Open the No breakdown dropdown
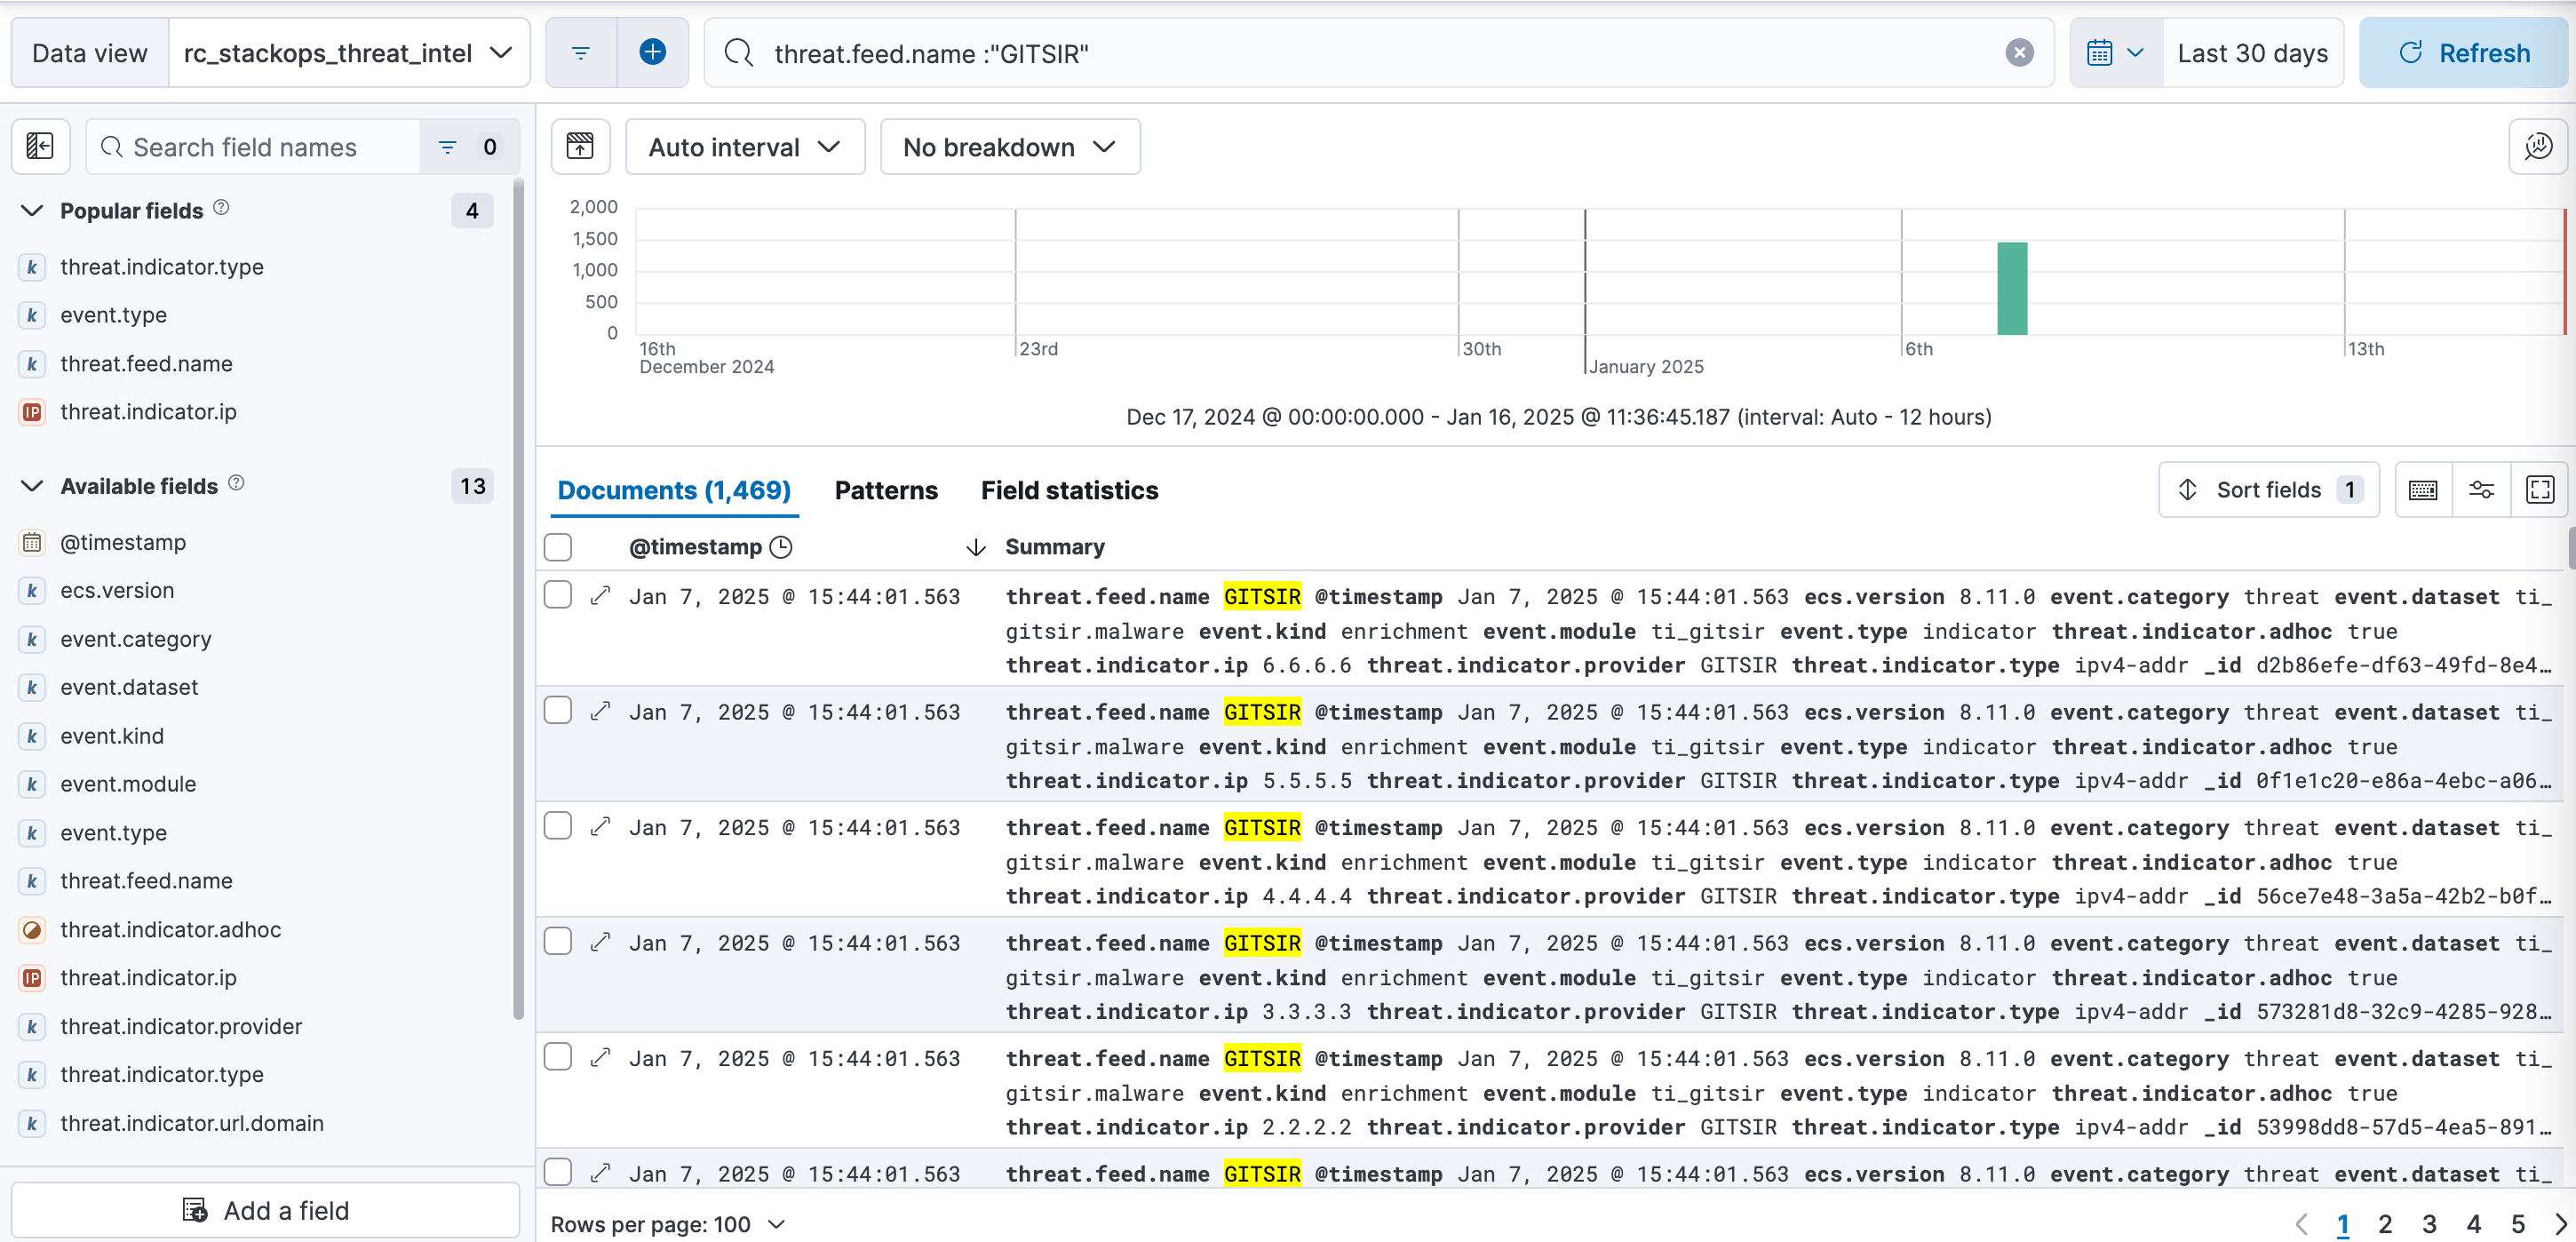This screenshot has width=2576, height=1242. coord(1010,146)
